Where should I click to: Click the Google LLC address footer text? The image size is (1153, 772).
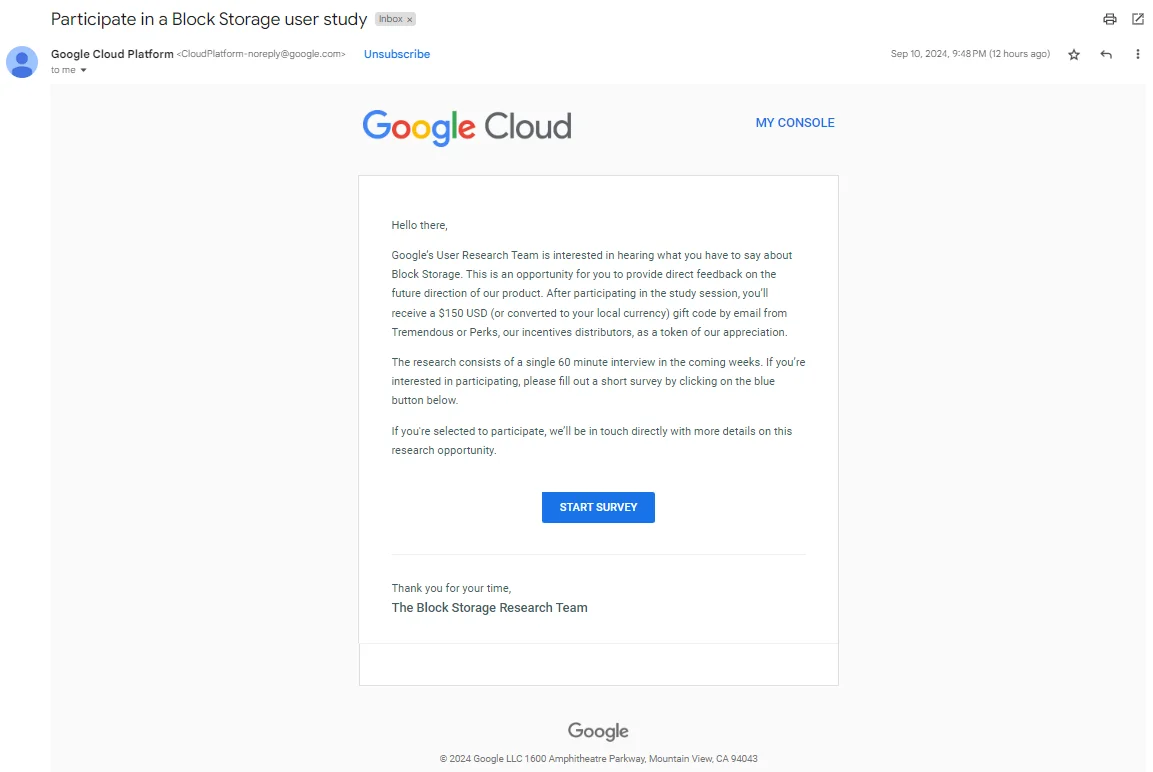(x=599, y=759)
